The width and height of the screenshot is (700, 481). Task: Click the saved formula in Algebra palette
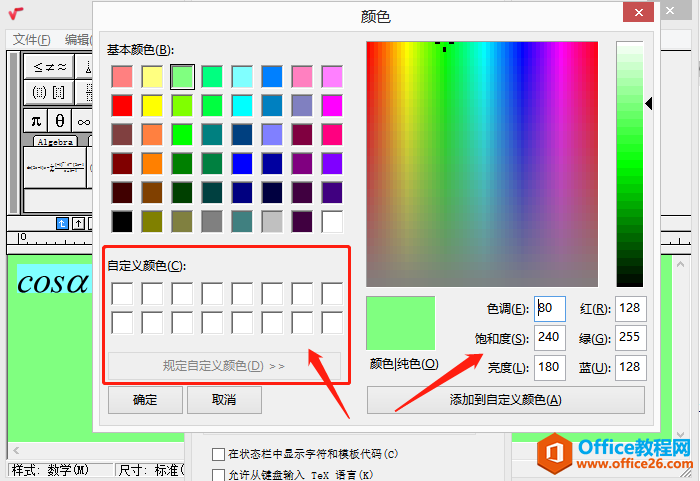click(57, 166)
